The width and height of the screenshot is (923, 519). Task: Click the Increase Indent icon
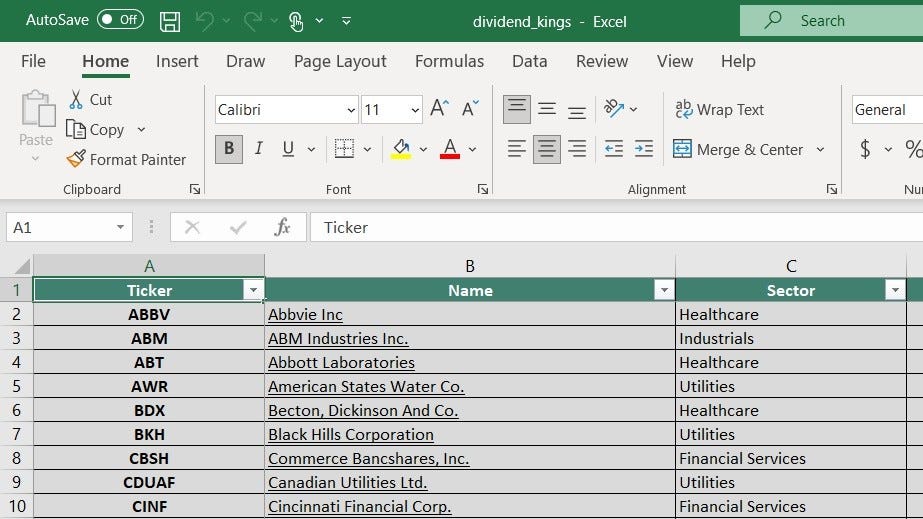(x=643, y=149)
